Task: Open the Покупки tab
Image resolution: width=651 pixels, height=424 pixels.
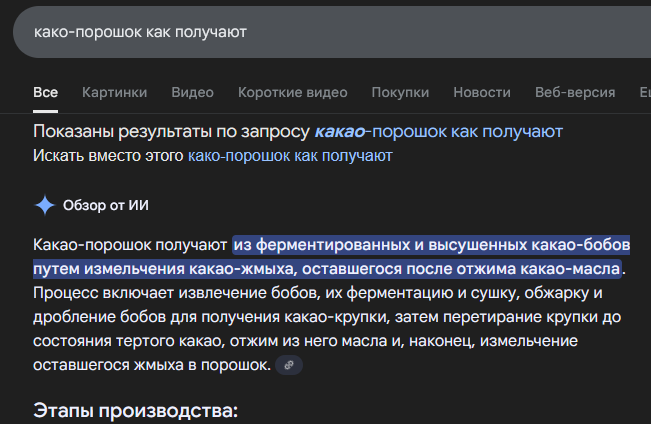Action: pyautogui.click(x=400, y=92)
